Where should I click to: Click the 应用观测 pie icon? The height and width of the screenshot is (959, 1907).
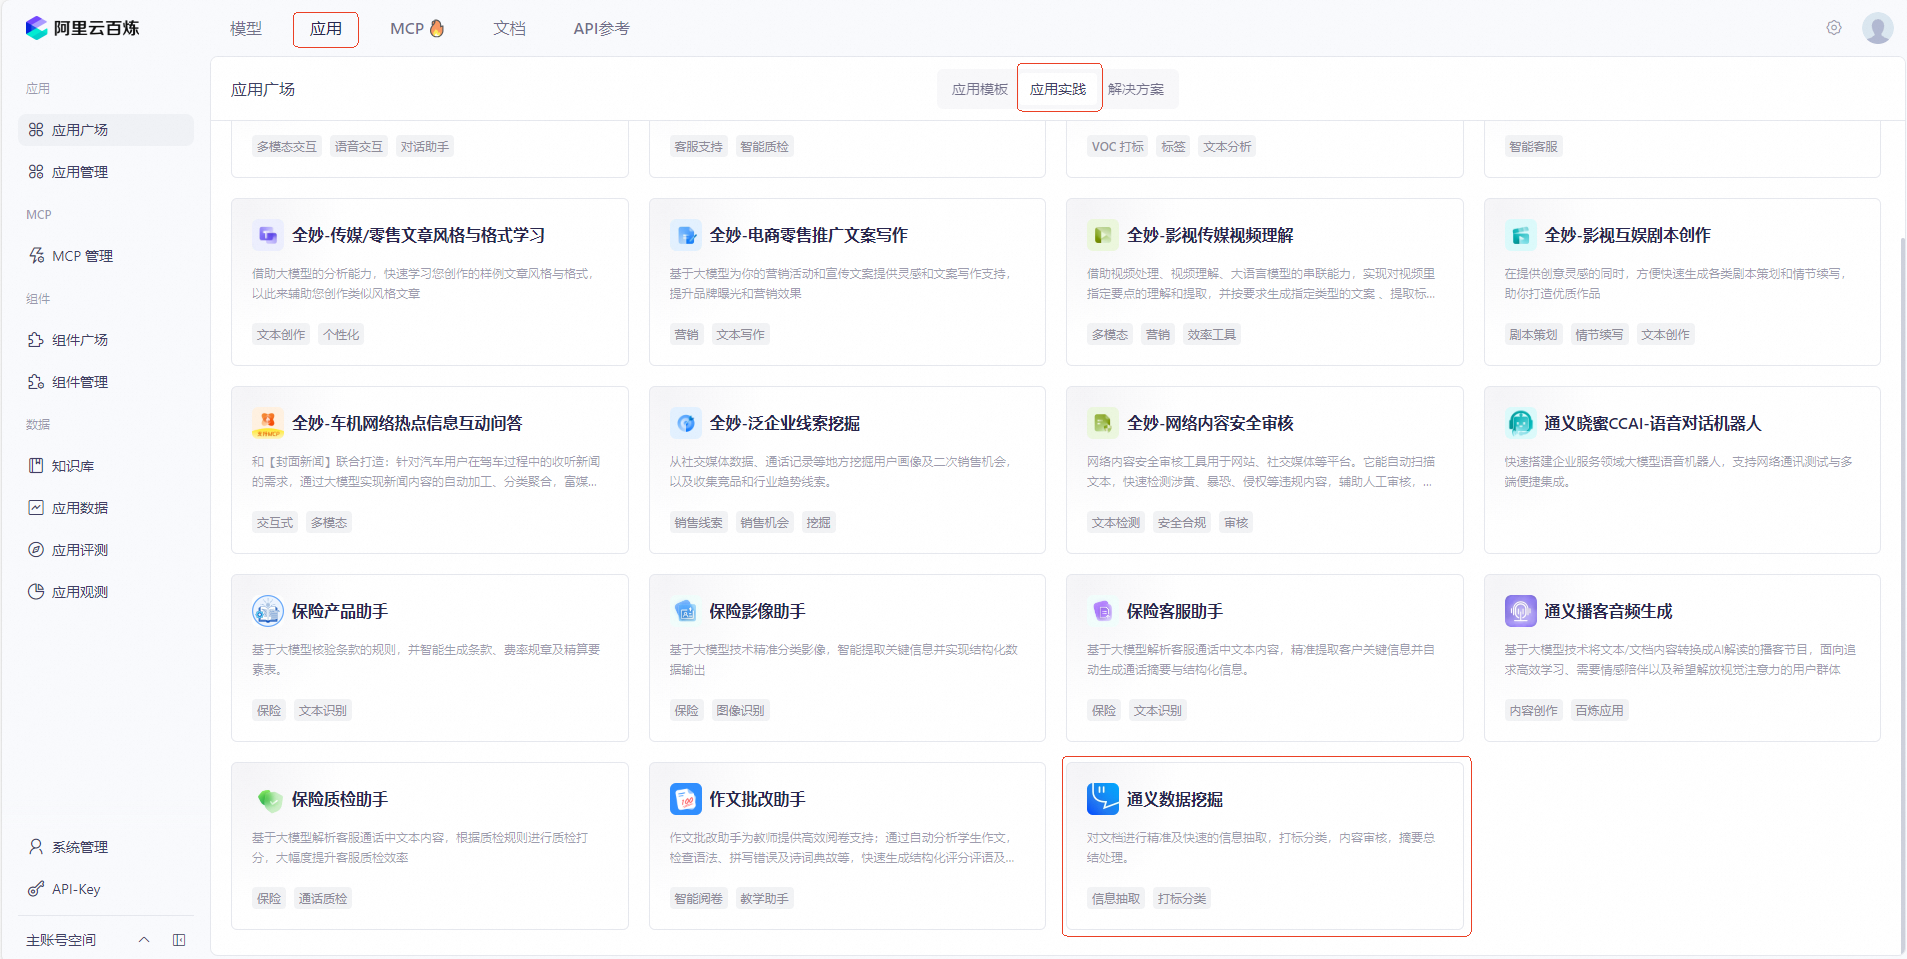coord(36,592)
